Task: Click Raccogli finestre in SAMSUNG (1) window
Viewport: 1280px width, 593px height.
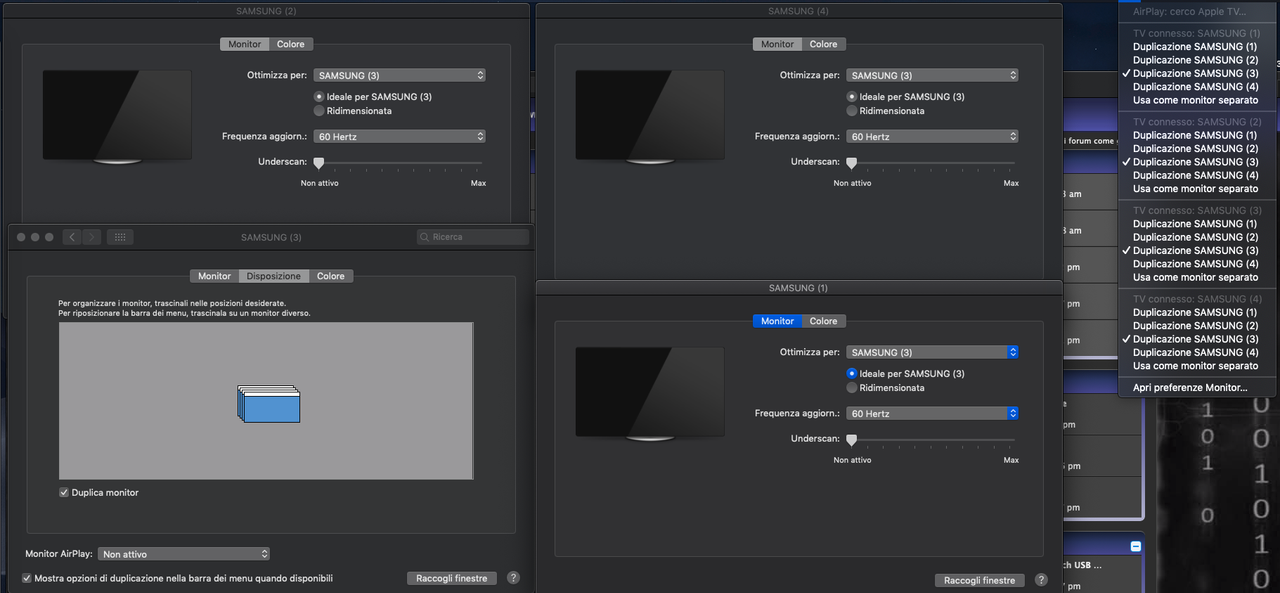Action: [x=980, y=580]
